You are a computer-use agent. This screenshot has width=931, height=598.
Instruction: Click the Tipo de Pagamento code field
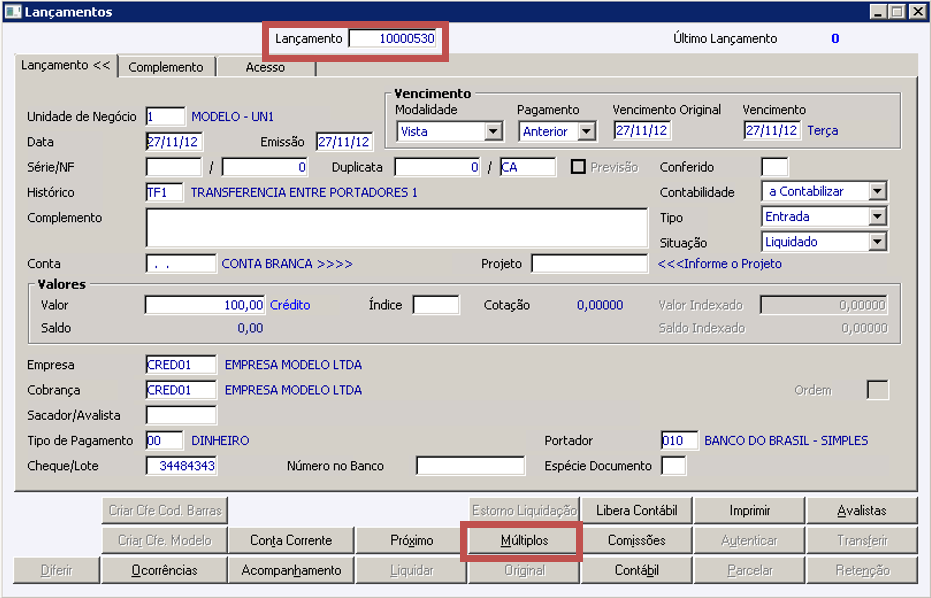click(x=164, y=441)
